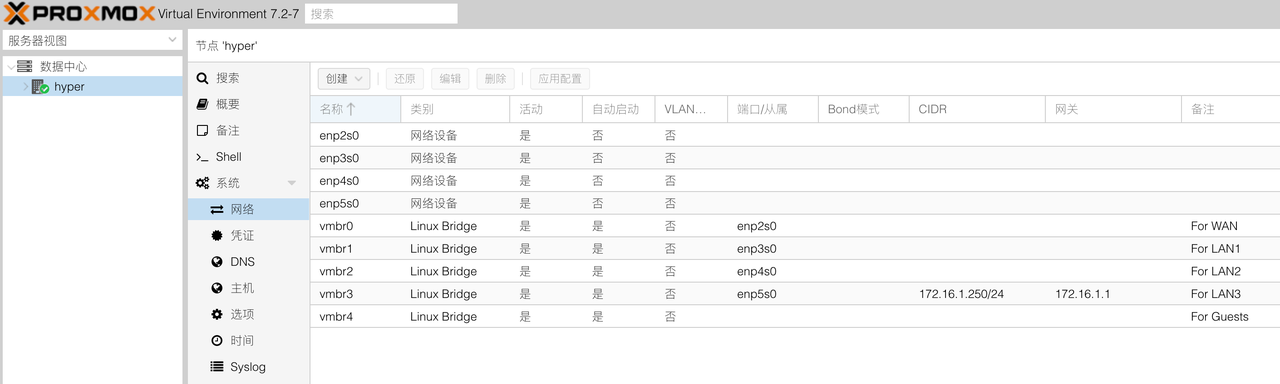This screenshot has height=384, width=1280.
Task: Click the globe icon beside 主机
Action: (x=217, y=288)
